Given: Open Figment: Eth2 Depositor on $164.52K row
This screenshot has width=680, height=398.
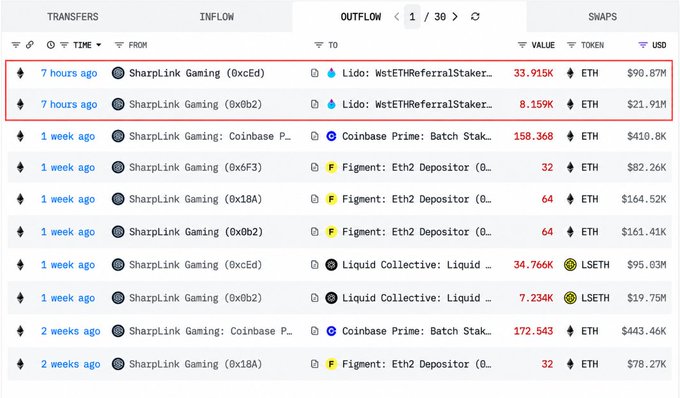Looking at the screenshot, I should (x=416, y=199).
